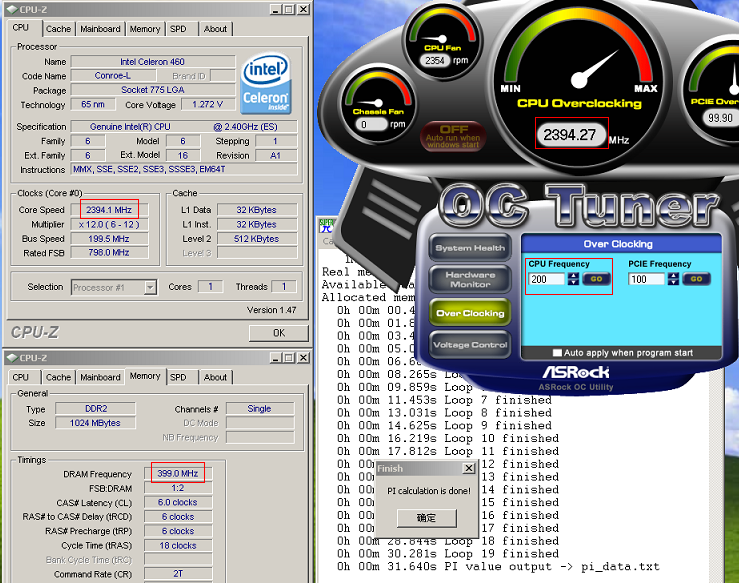
Task: Click the memory Size value 1024 MBytes
Action: tap(95, 423)
